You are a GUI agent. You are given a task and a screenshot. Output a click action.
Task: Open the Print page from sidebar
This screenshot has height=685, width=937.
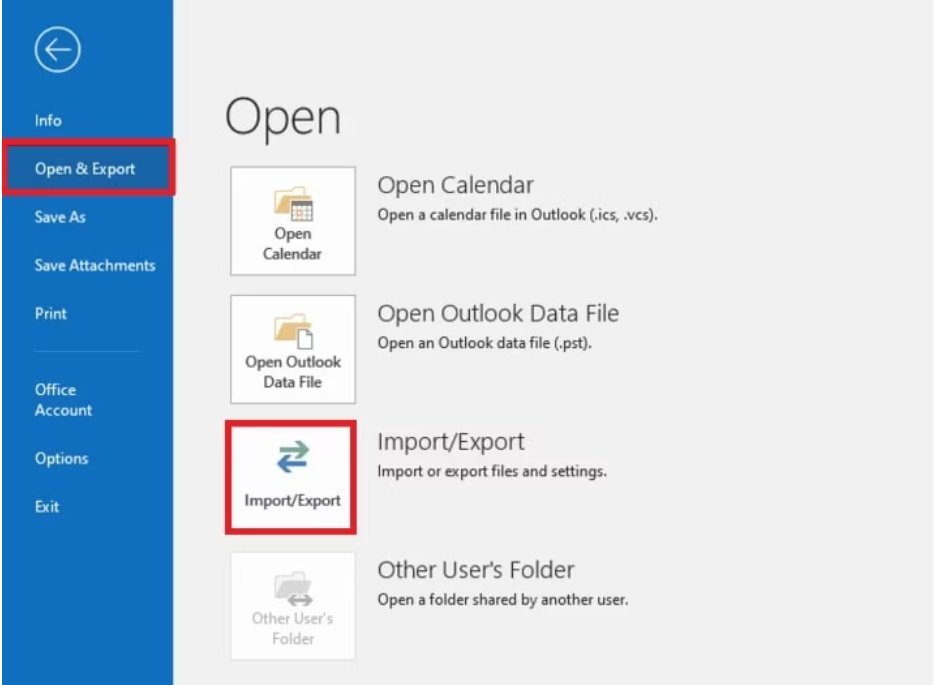point(51,313)
